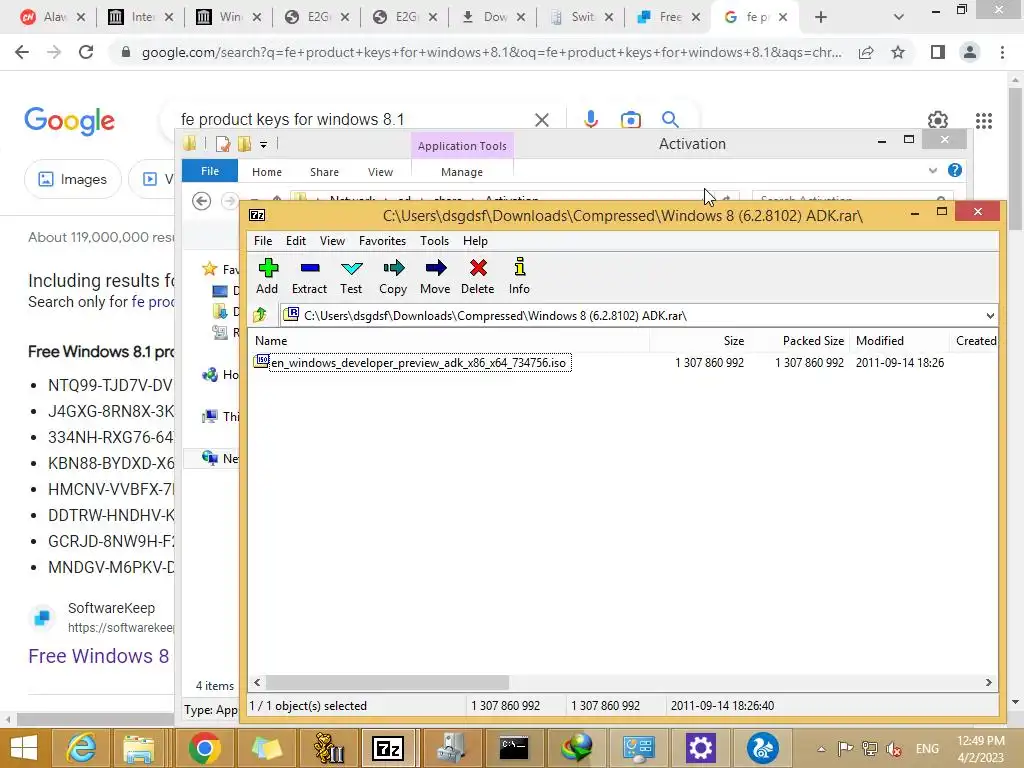Open Chrome profile avatar
Screen dimensions: 1024x768
tap(970, 52)
